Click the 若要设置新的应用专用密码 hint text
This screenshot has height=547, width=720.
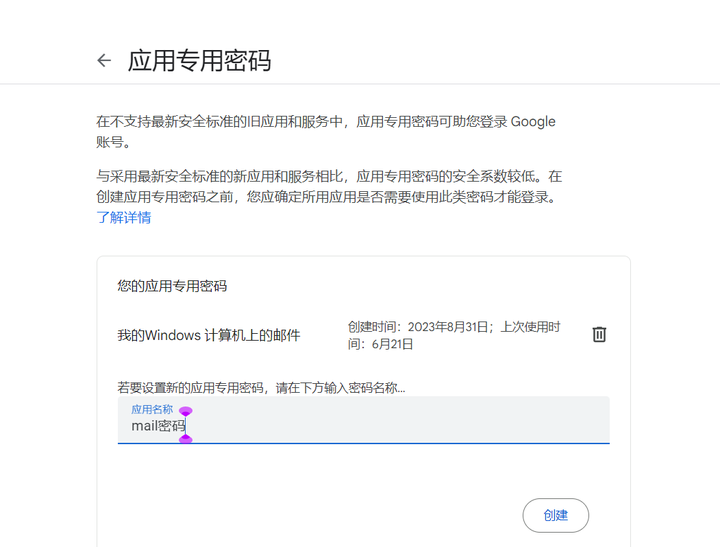click(261, 388)
